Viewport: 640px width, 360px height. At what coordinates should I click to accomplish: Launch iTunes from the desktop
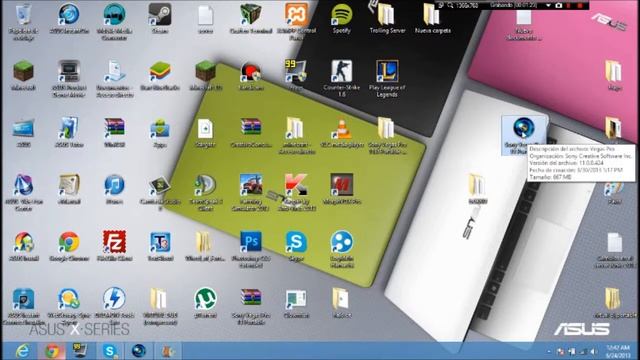pyautogui.click(x=114, y=186)
